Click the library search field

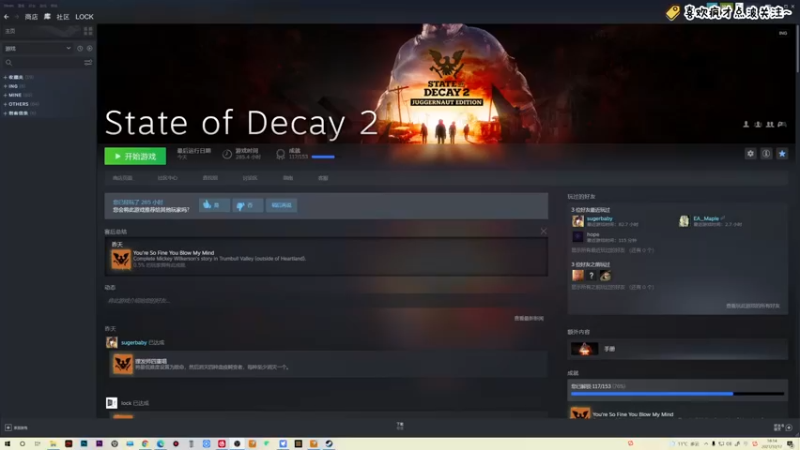pyautogui.click(x=43, y=62)
